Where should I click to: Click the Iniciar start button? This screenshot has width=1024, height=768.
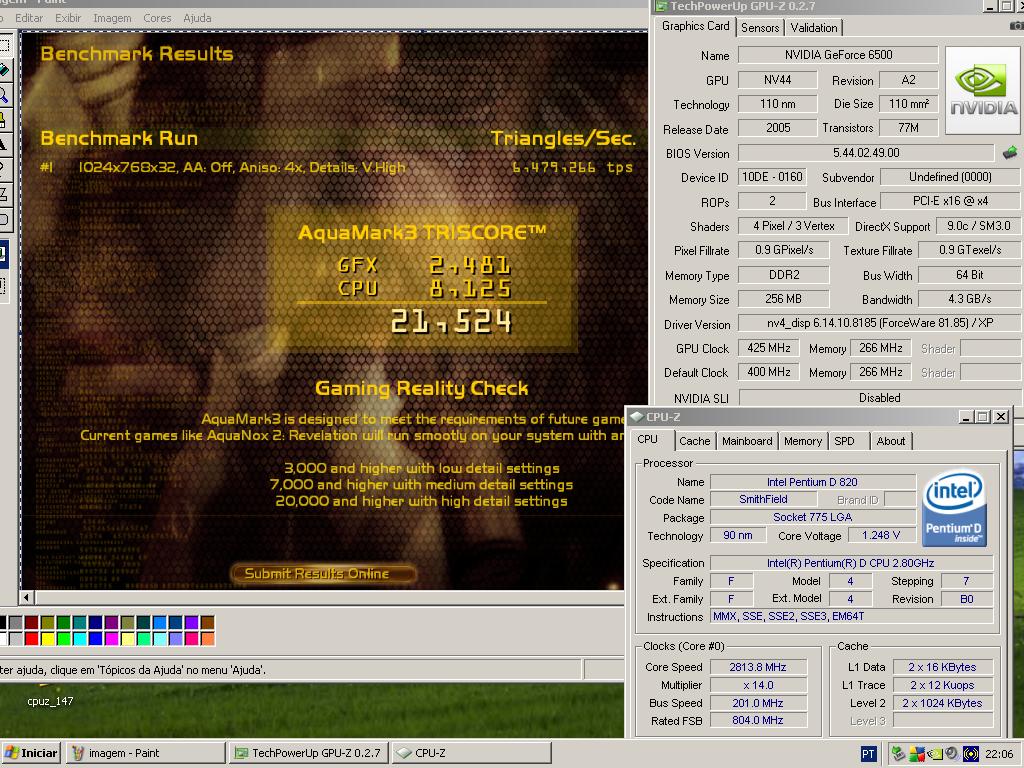pyautogui.click(x=31, y=754)
